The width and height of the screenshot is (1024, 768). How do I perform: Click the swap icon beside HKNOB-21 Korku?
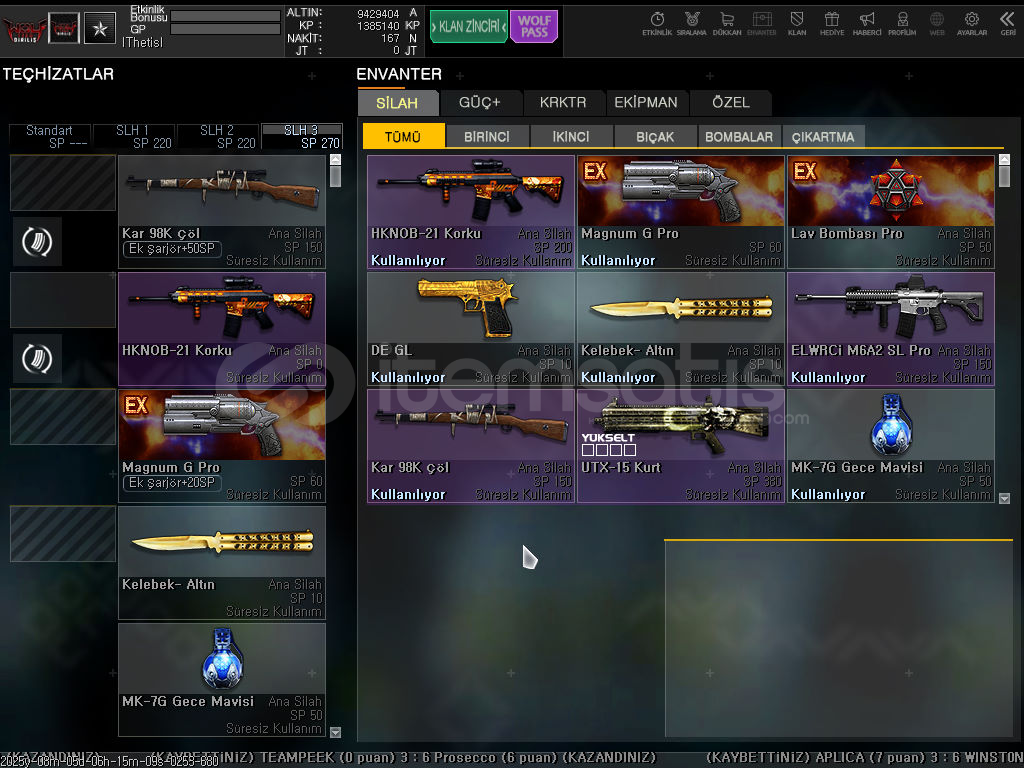37,359
